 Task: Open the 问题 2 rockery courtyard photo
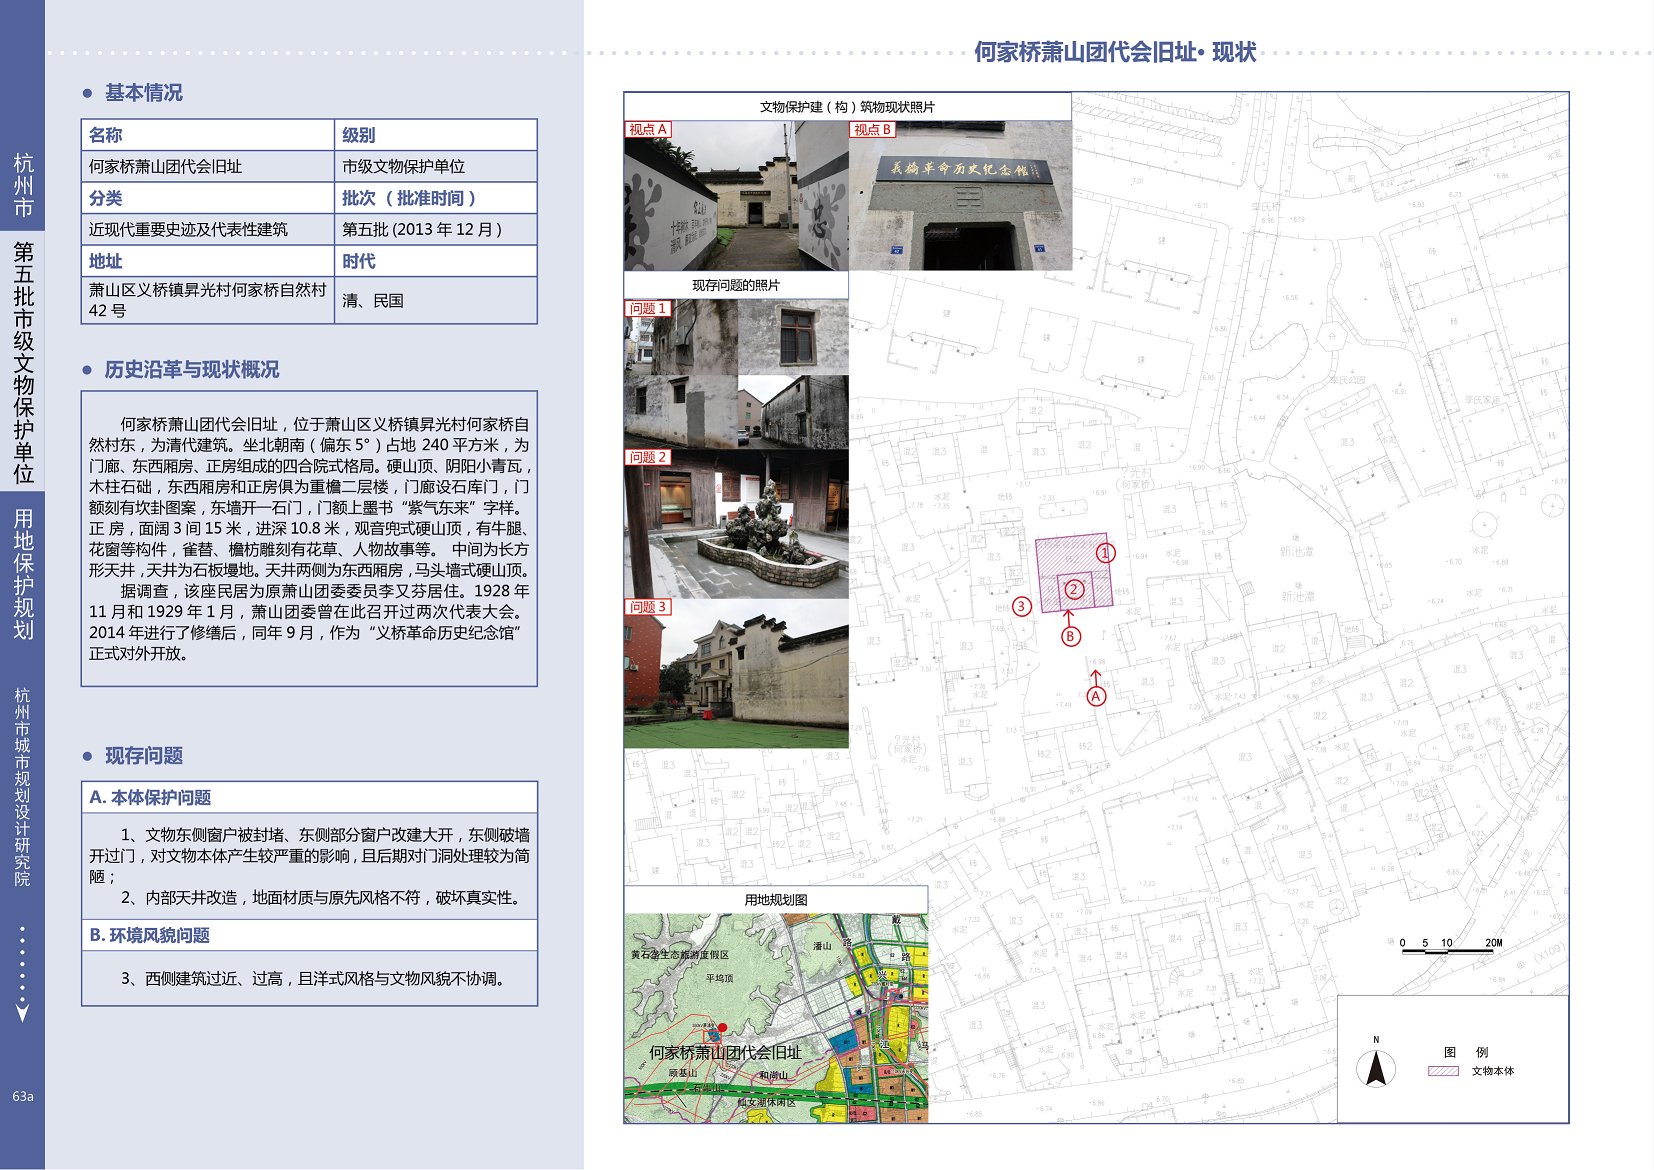(x=736, y=524)
